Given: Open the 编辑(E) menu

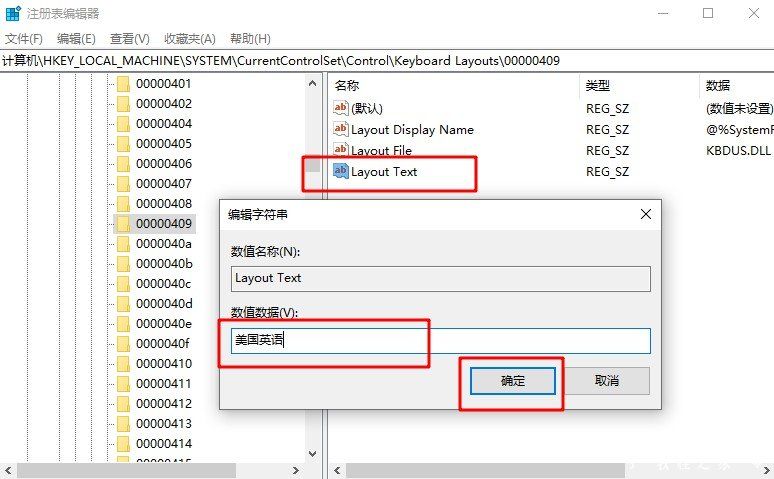Looking at the screenshot, I should pos(76,39).
